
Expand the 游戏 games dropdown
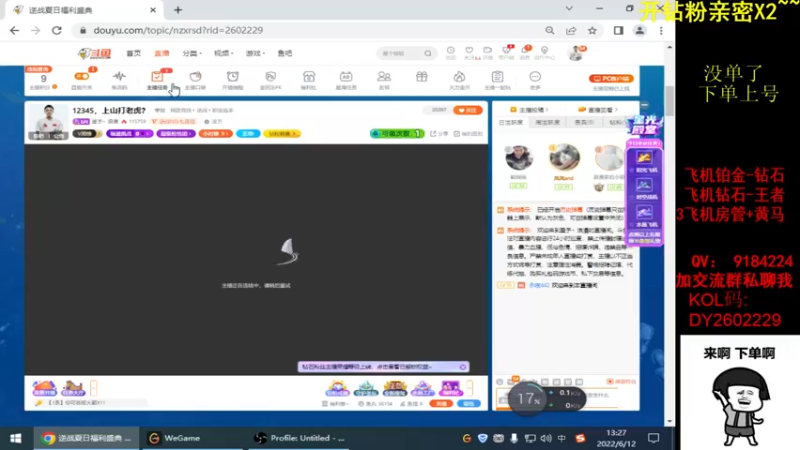point(255,53)
